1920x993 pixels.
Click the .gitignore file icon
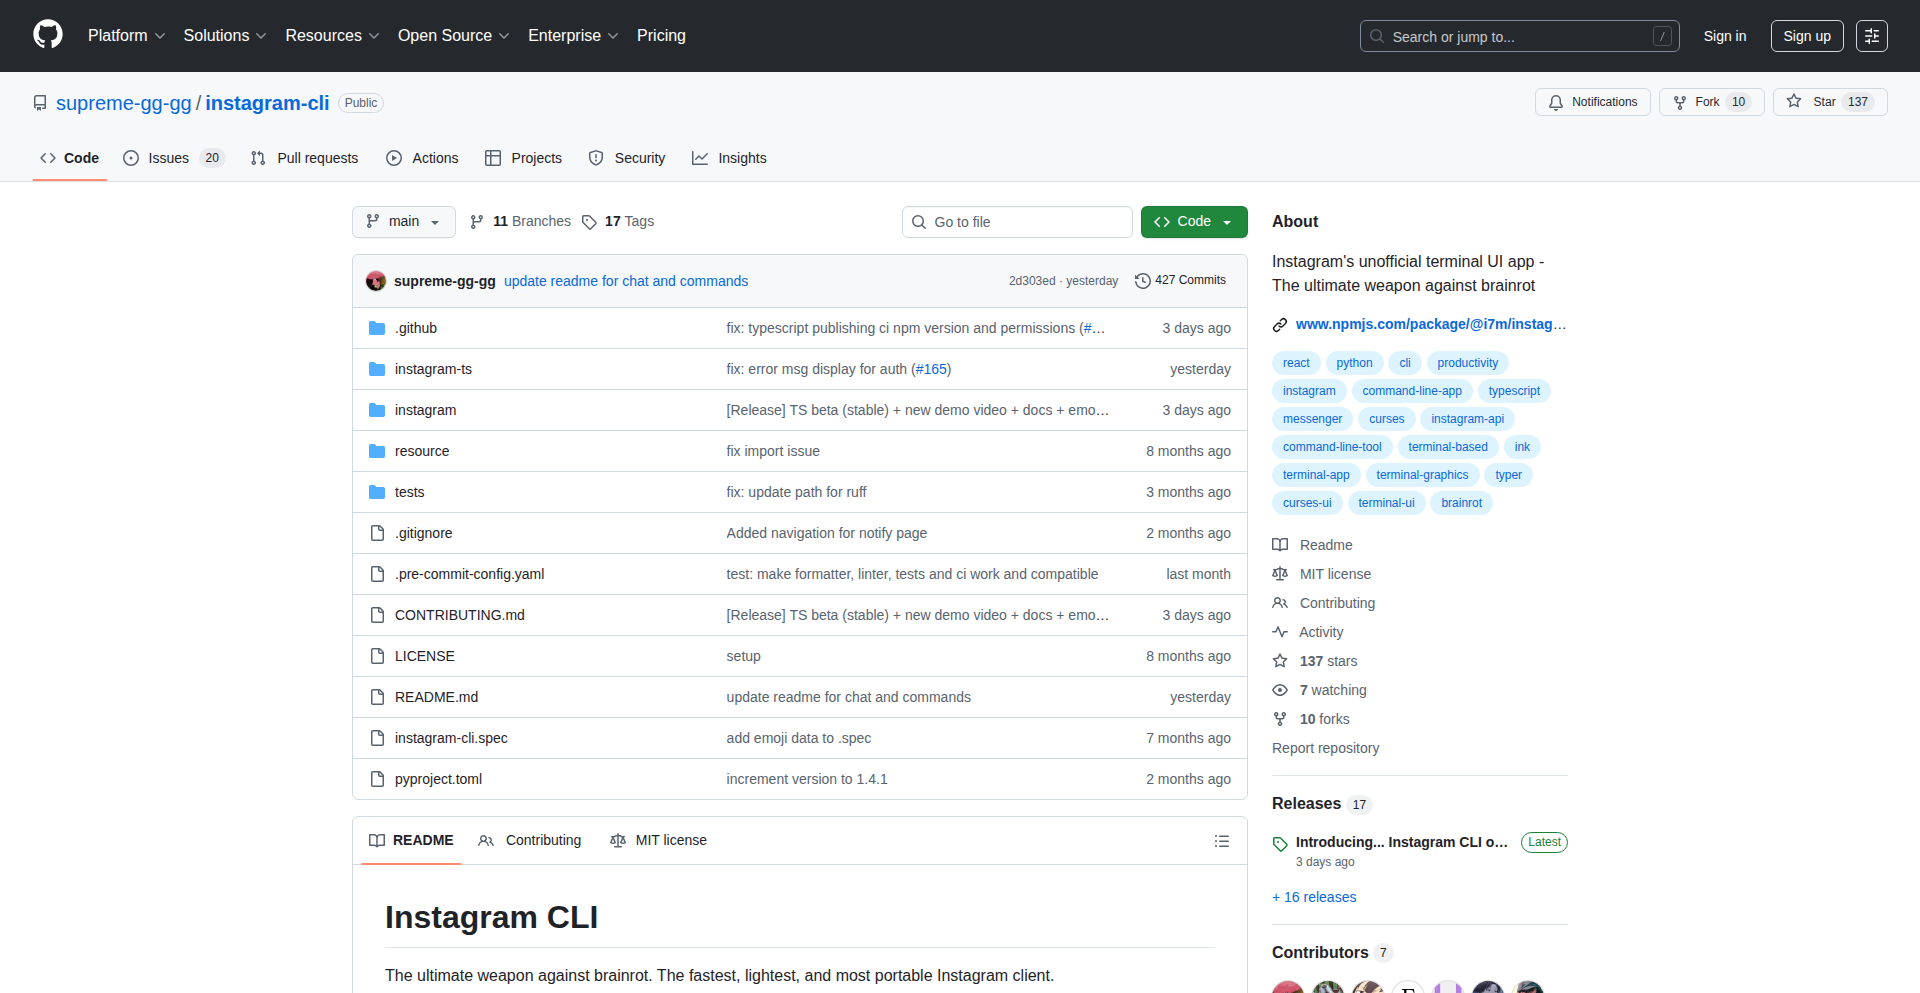pyautogui.click(x=377, y=533)
